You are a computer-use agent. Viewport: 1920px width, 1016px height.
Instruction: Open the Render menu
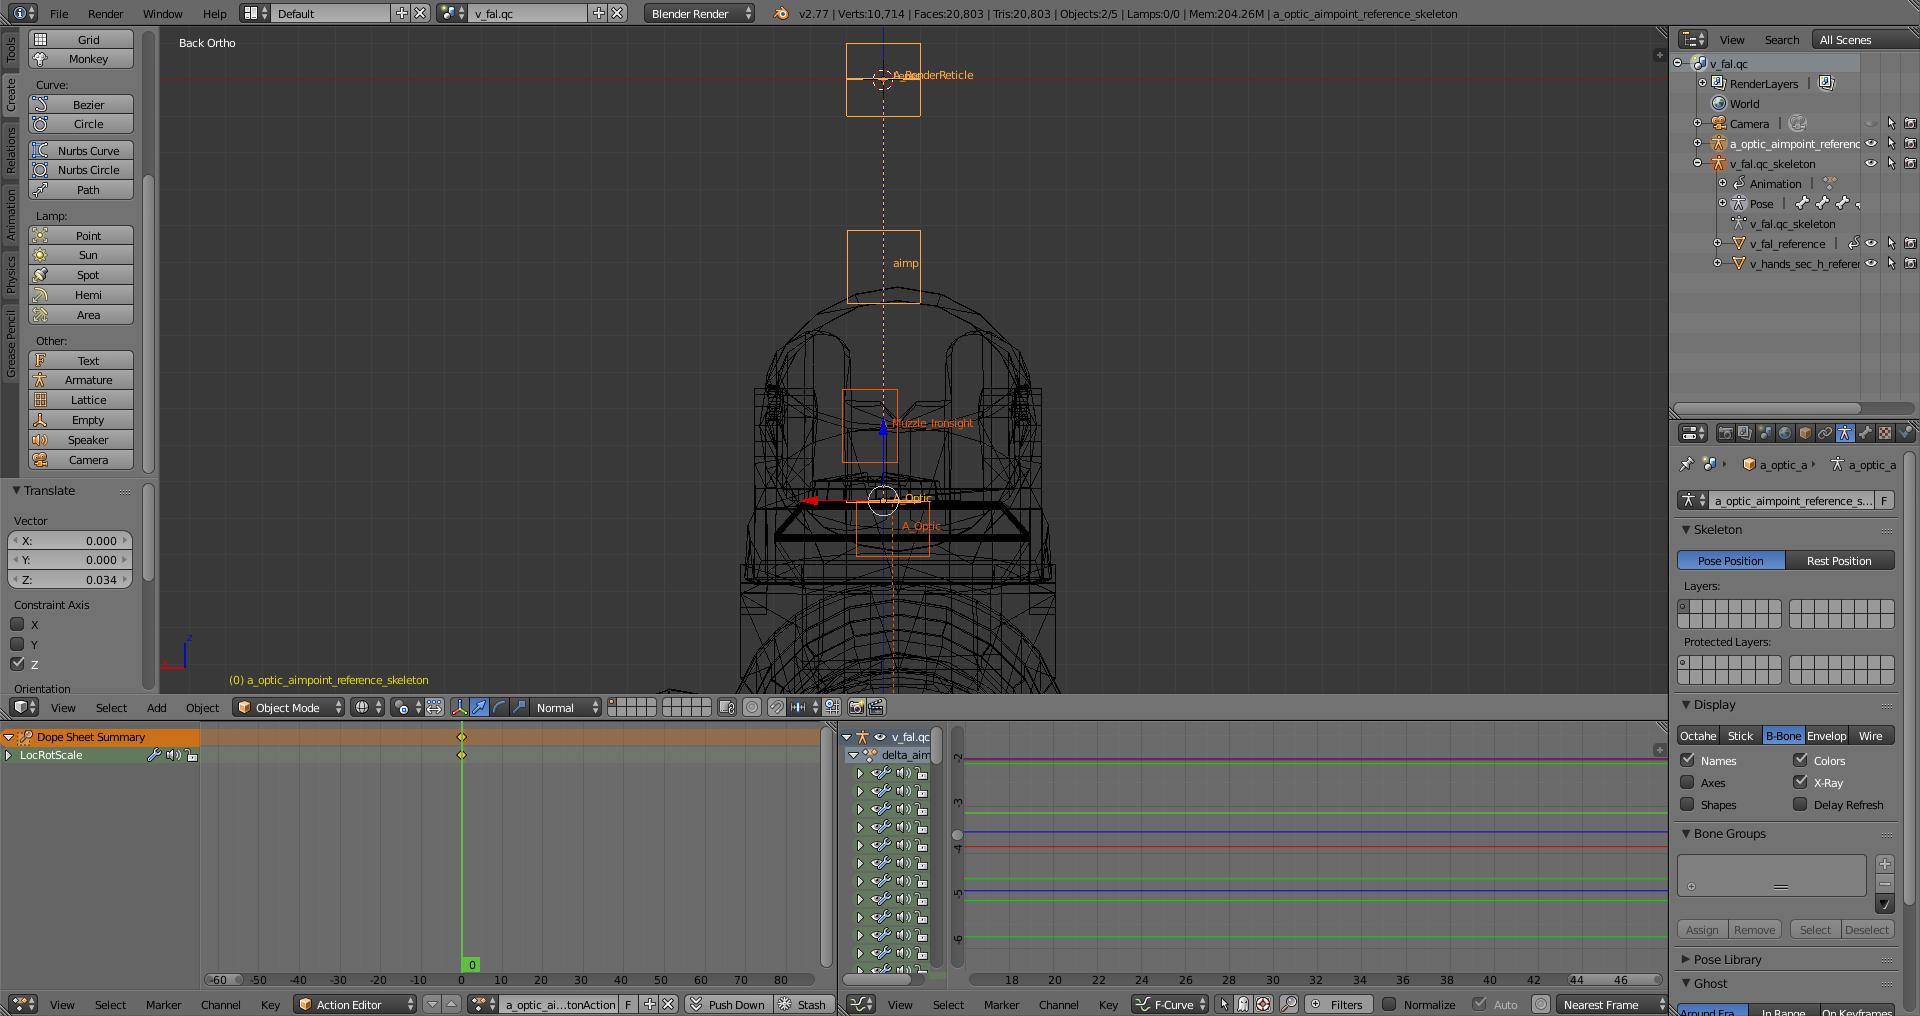pos(105,14)
